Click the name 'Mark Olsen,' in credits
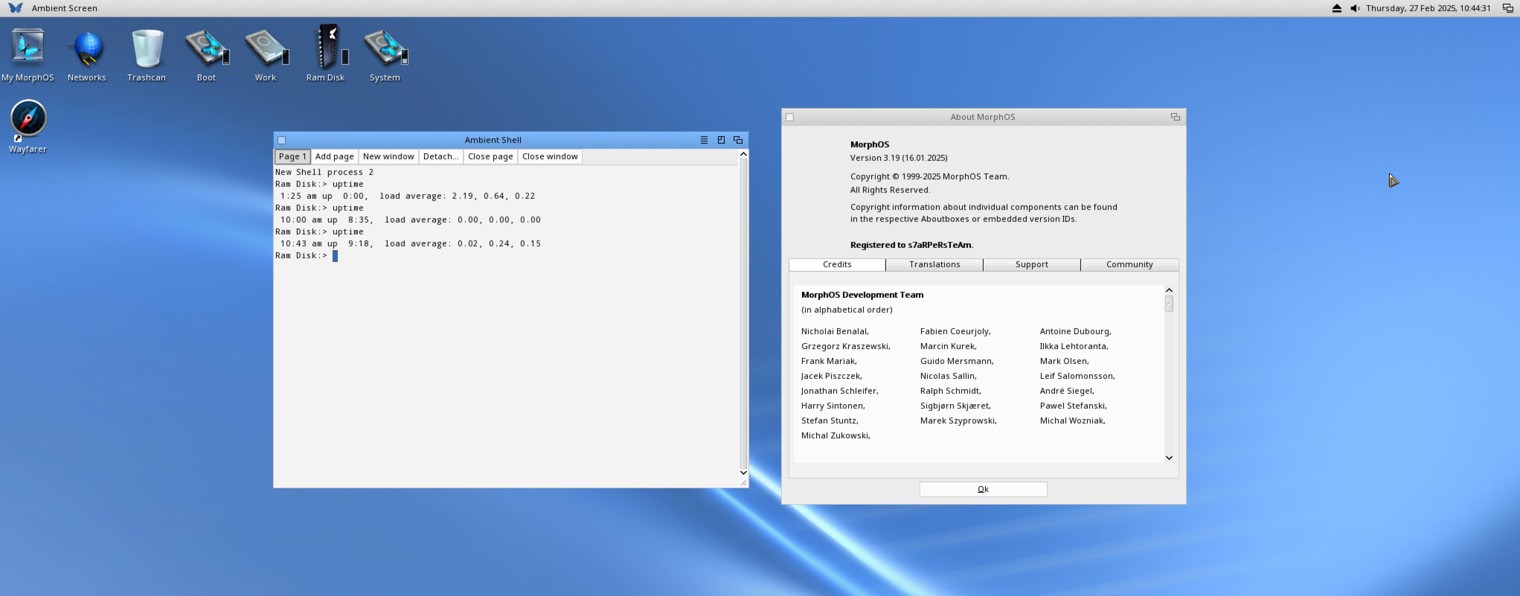Viewport: 1520px width, 596px height. coord(1065,361)
